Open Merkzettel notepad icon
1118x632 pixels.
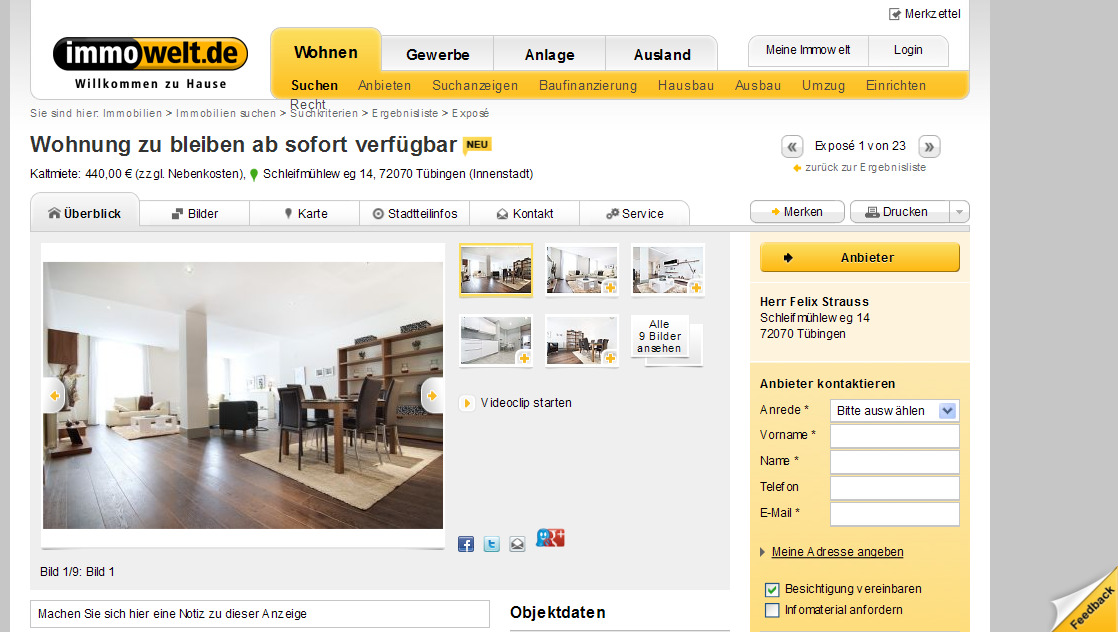895,14
